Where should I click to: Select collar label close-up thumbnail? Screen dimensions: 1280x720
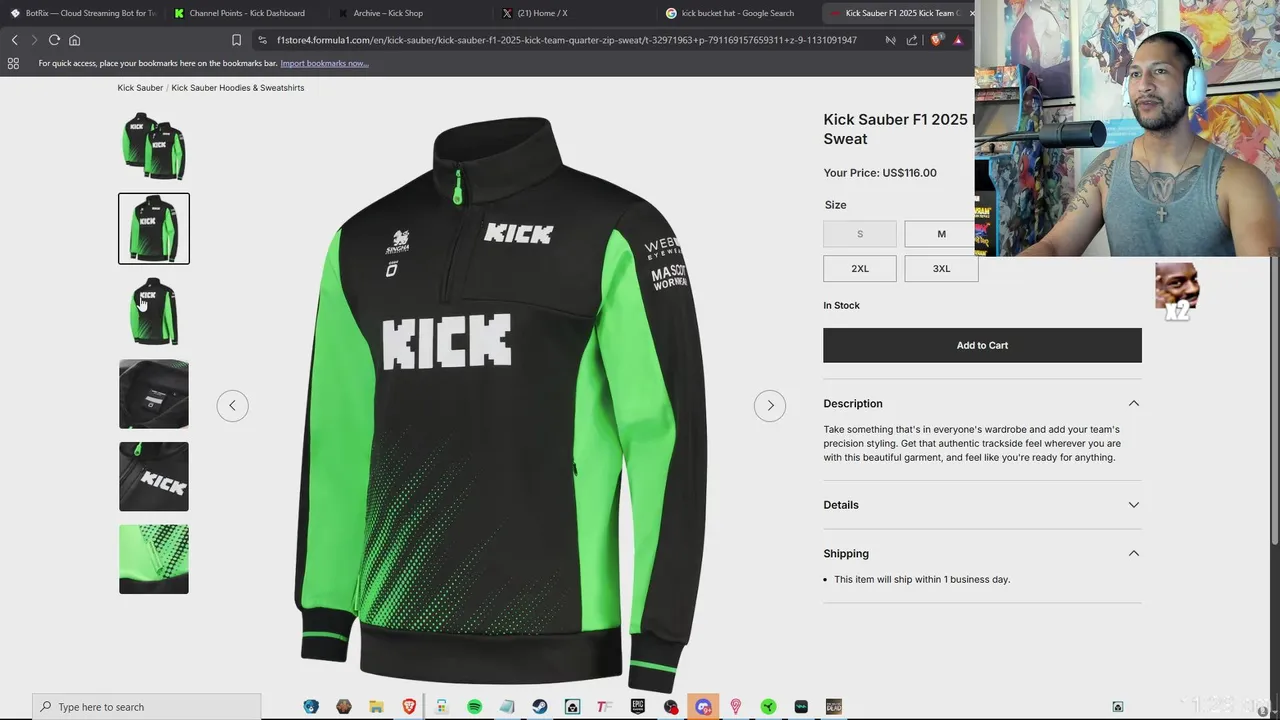[154, 394]
